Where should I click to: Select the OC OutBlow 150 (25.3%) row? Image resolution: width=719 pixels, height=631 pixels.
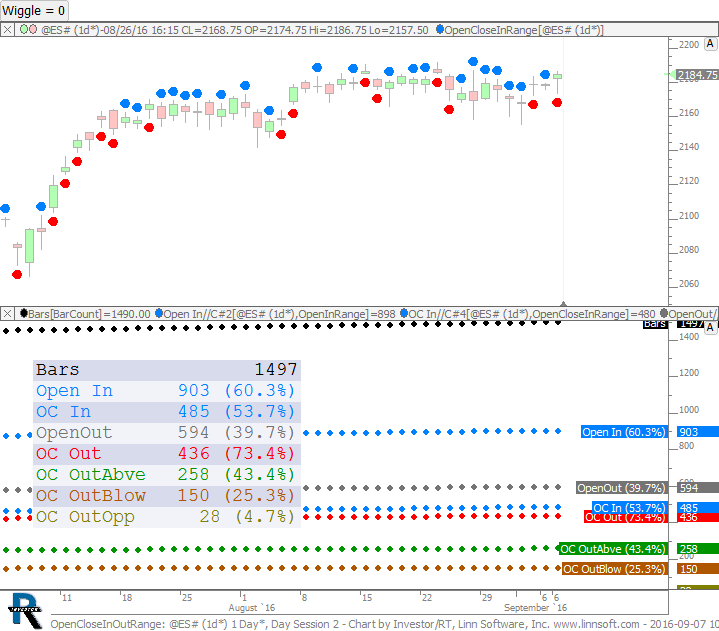[x=167, y=496]
